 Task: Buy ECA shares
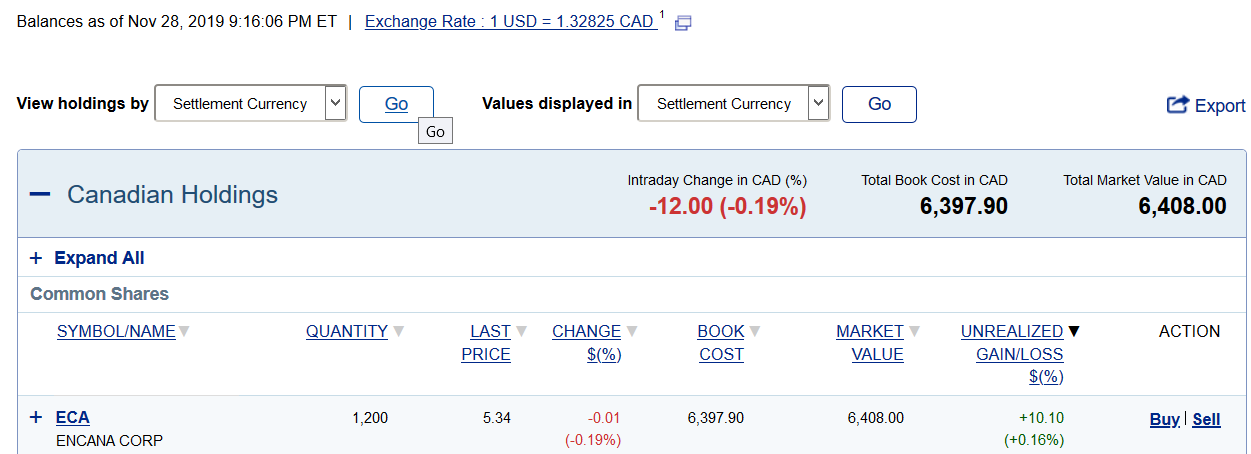point(1164,420)
